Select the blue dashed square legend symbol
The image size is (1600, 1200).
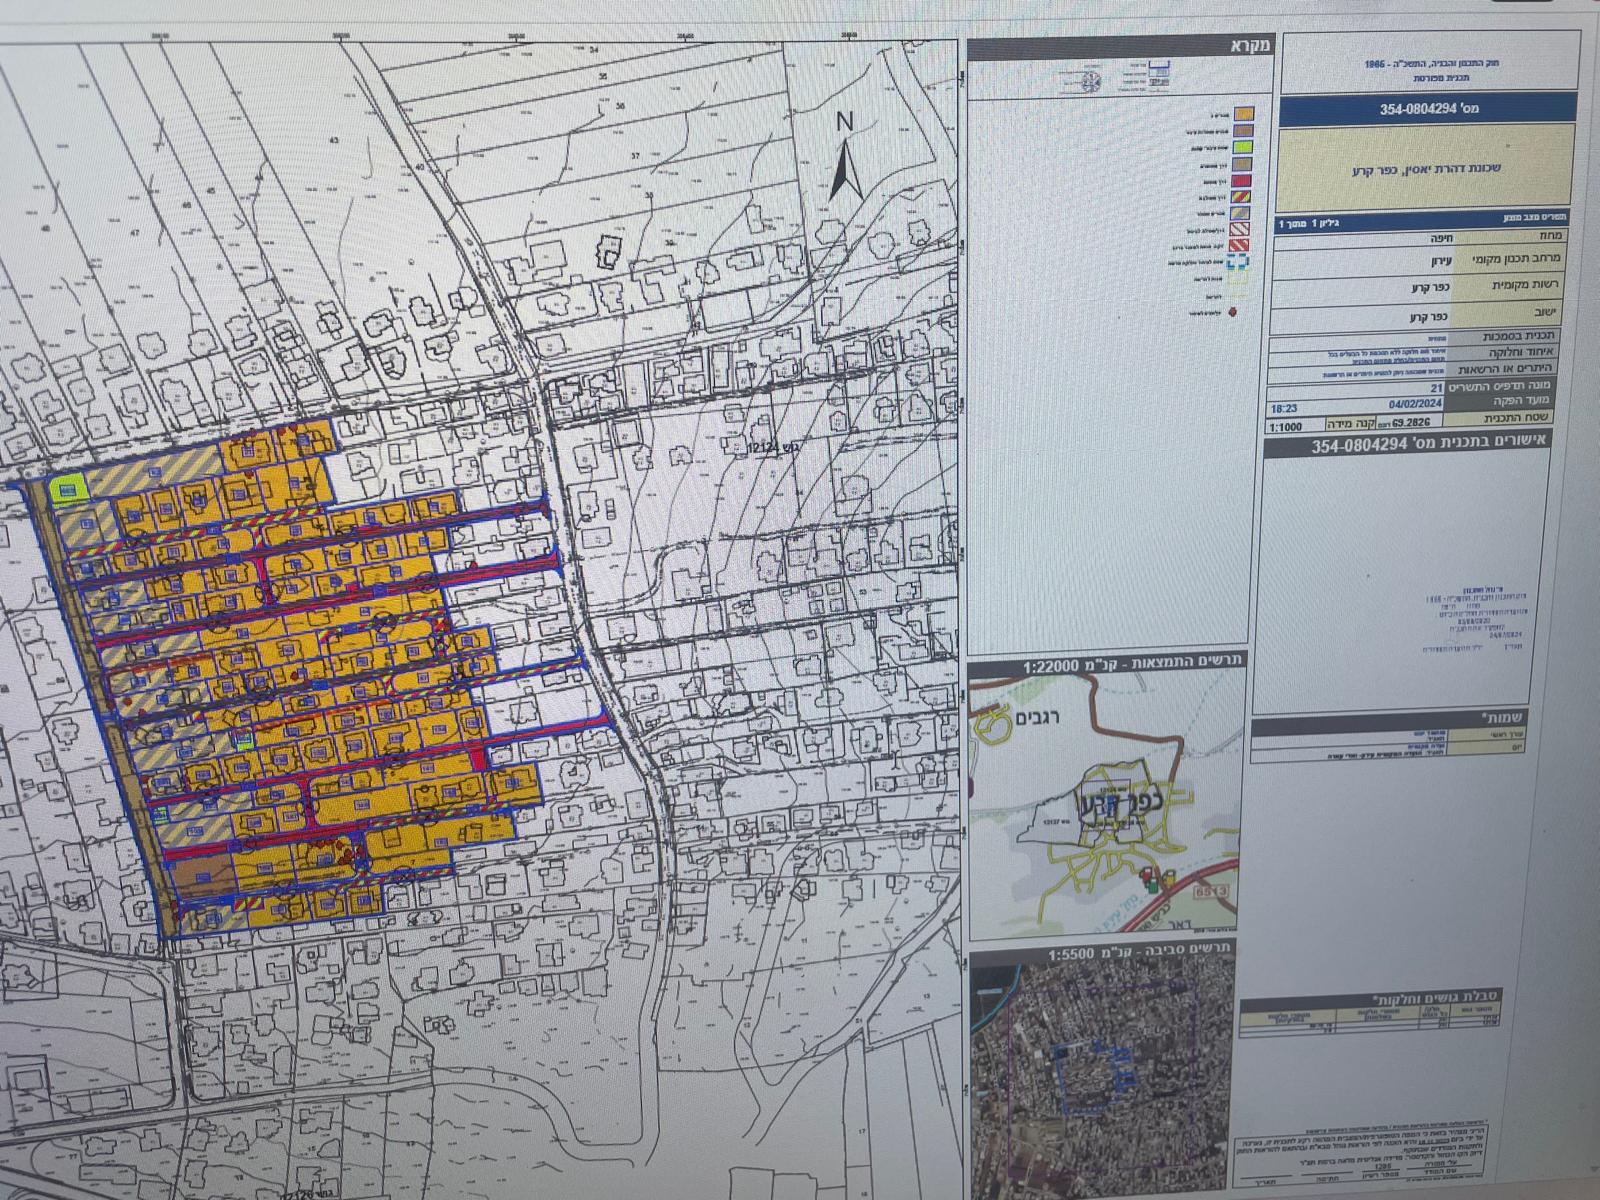(1237, 263)
